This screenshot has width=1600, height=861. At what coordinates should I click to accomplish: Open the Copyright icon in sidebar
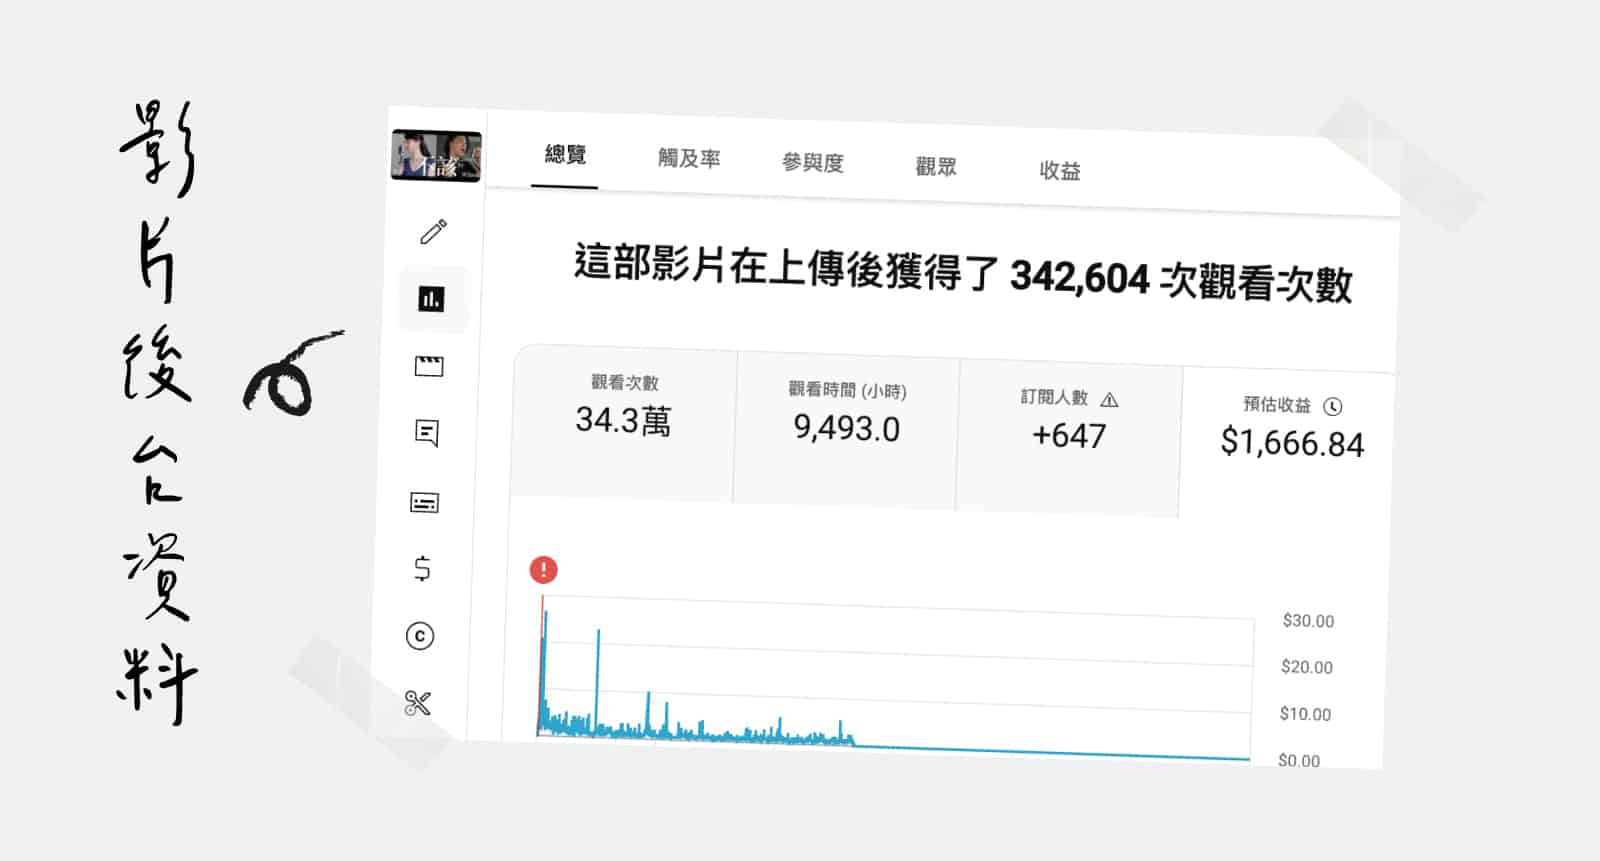(x=420, y=636)
